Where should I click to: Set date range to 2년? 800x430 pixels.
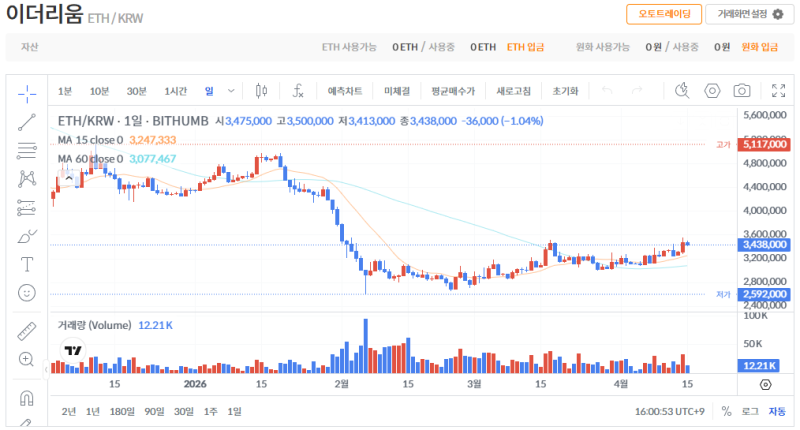[68, 412]
